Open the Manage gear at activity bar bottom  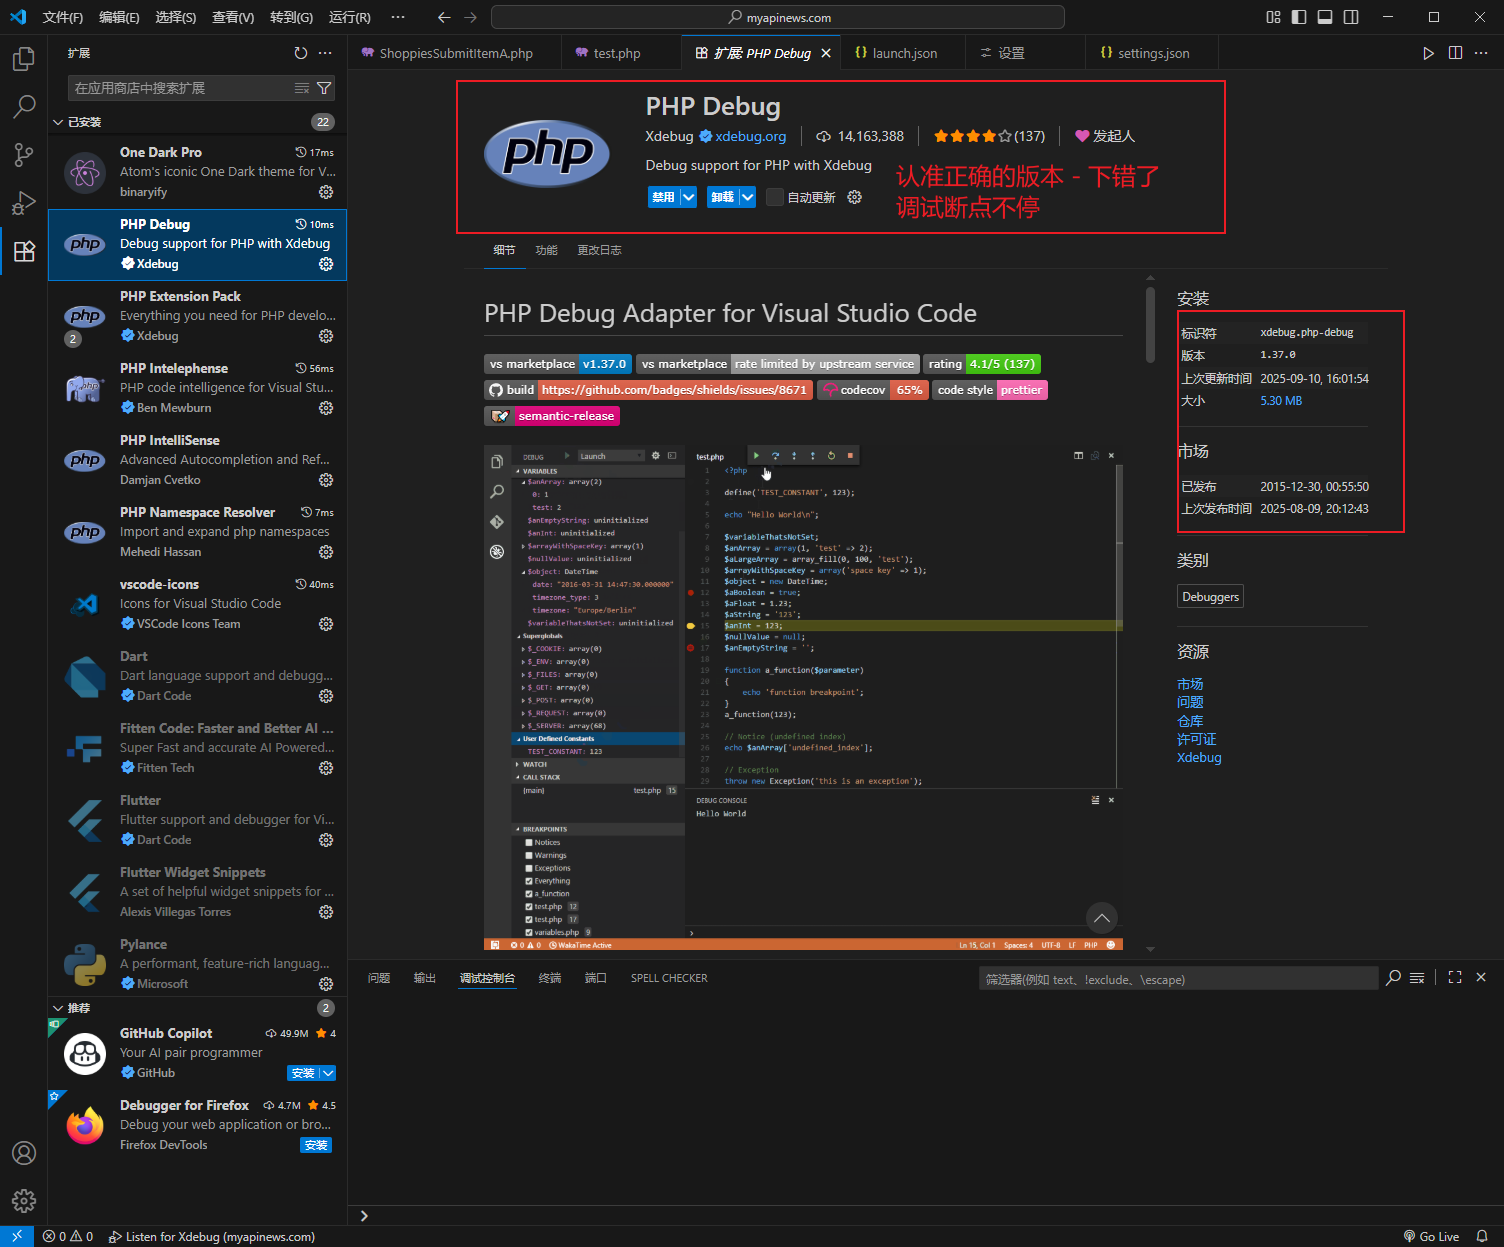tap(23, 1201)
